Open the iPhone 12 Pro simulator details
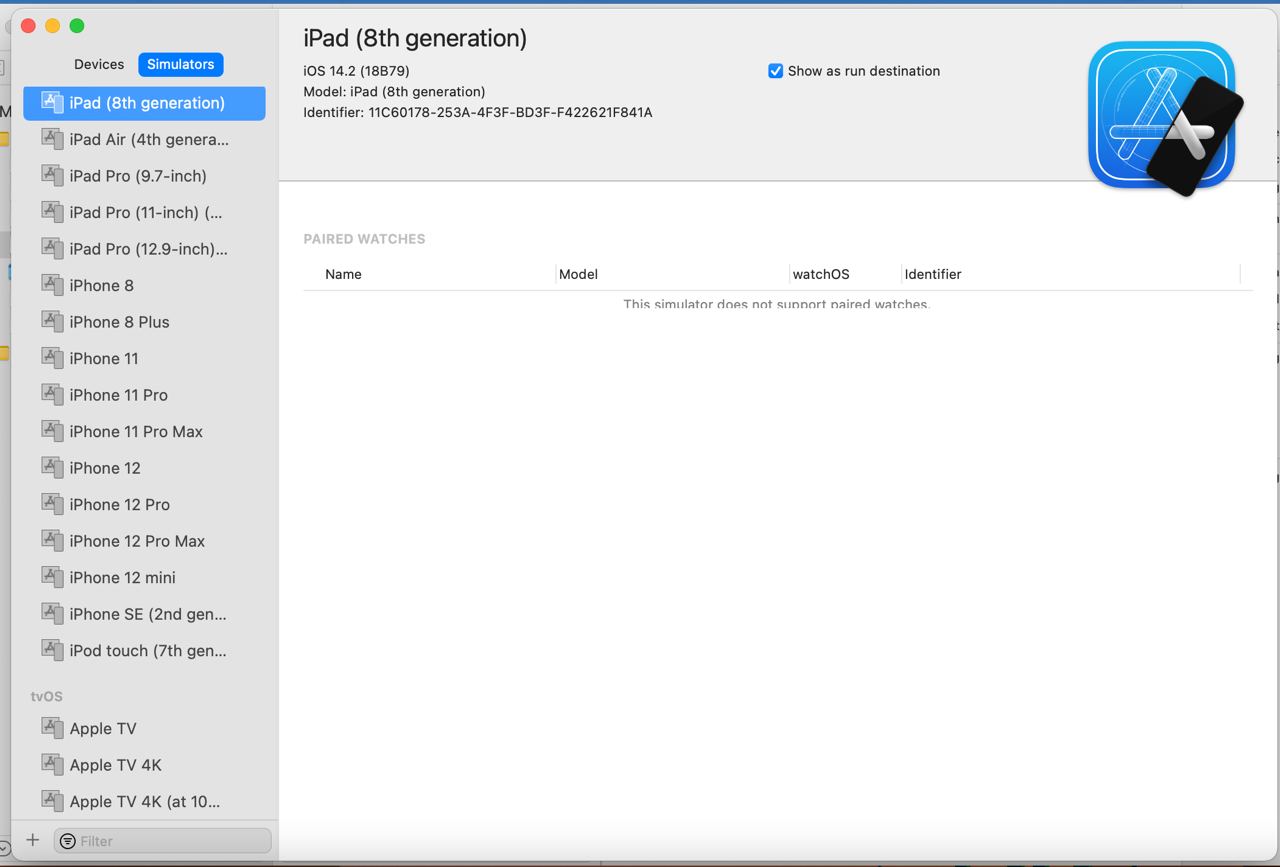The height and width of the screenshot is (867, 1280). 144,504
